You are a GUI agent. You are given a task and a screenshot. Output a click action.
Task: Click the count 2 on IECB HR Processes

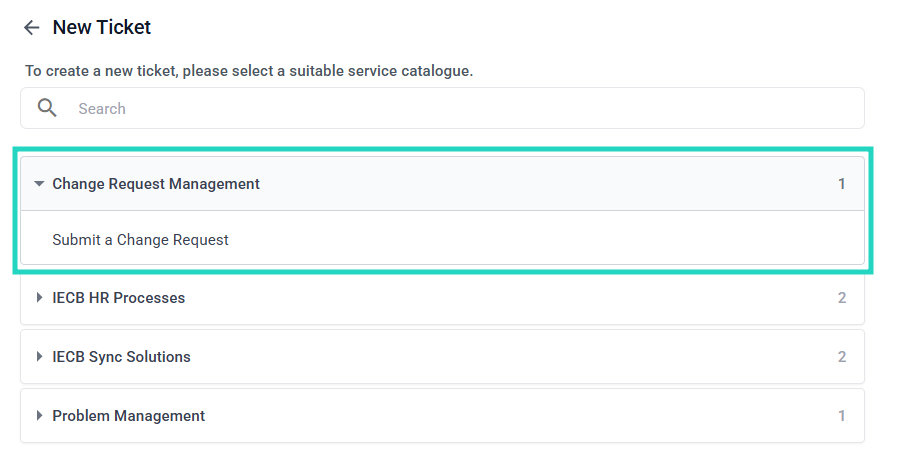pos(842,298)
